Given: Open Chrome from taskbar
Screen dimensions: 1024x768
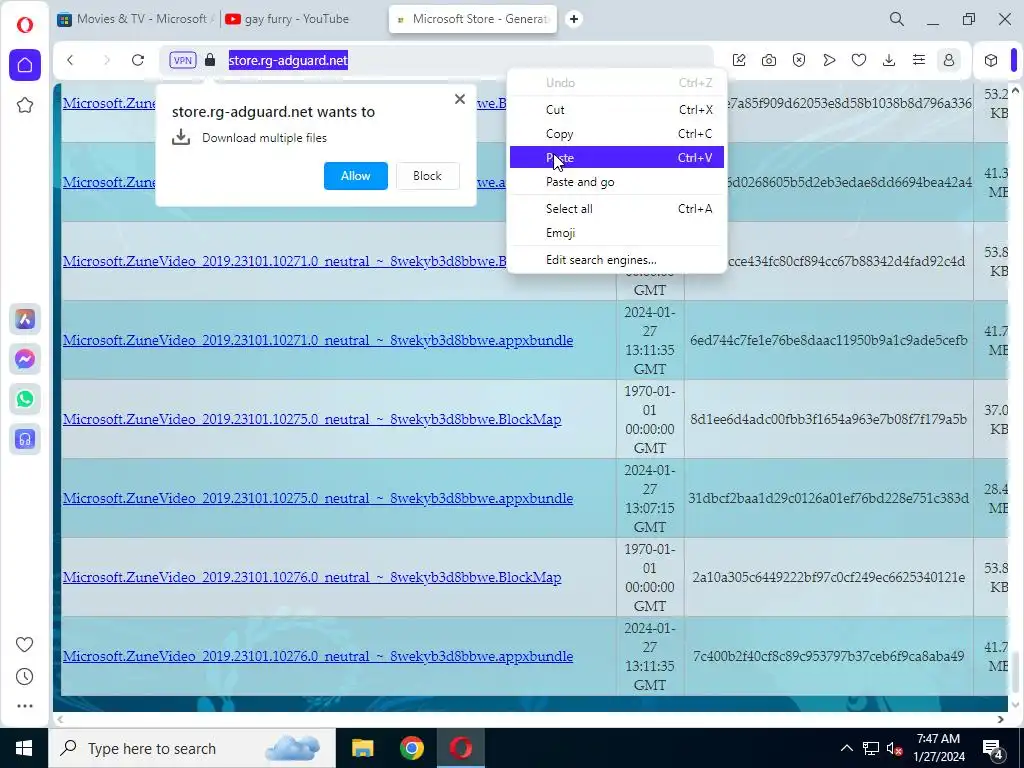Looking at the screenshot, I should [411, 748].
